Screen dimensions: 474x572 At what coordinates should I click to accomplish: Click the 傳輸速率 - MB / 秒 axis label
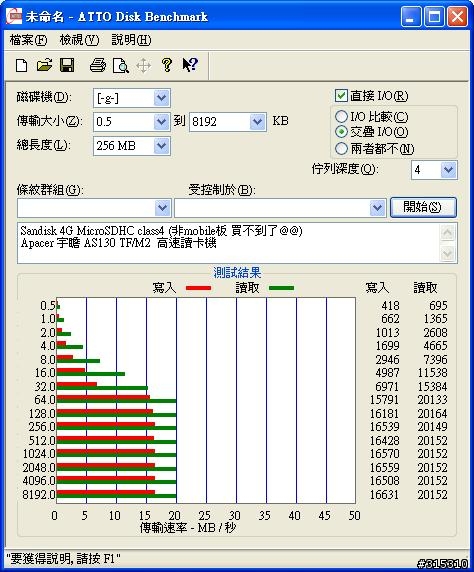pos(188,527)
